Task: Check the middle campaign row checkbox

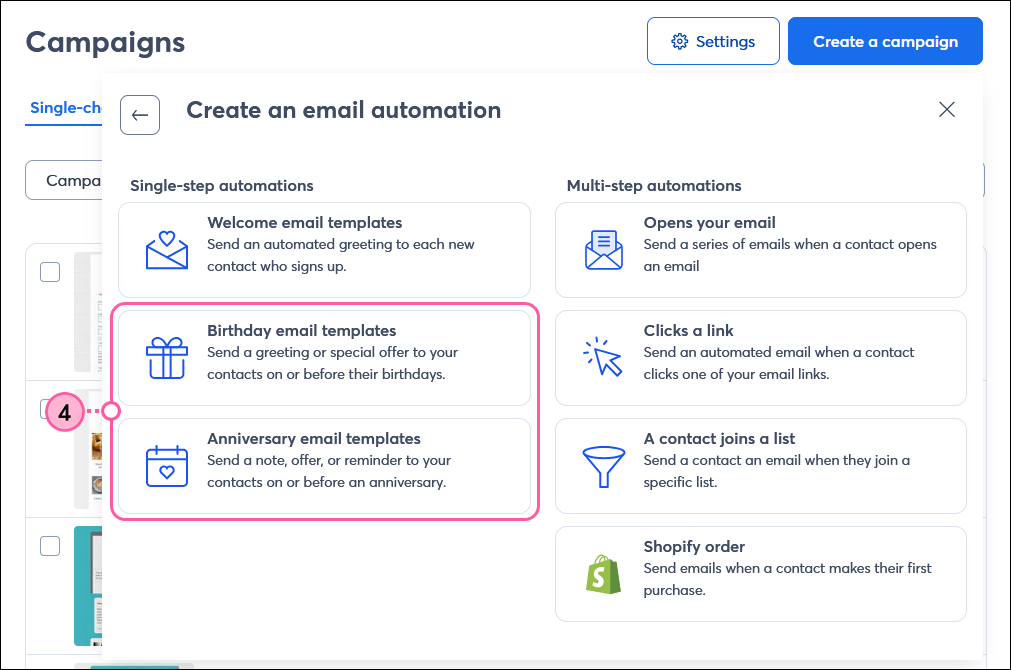Action: [50, 409]
